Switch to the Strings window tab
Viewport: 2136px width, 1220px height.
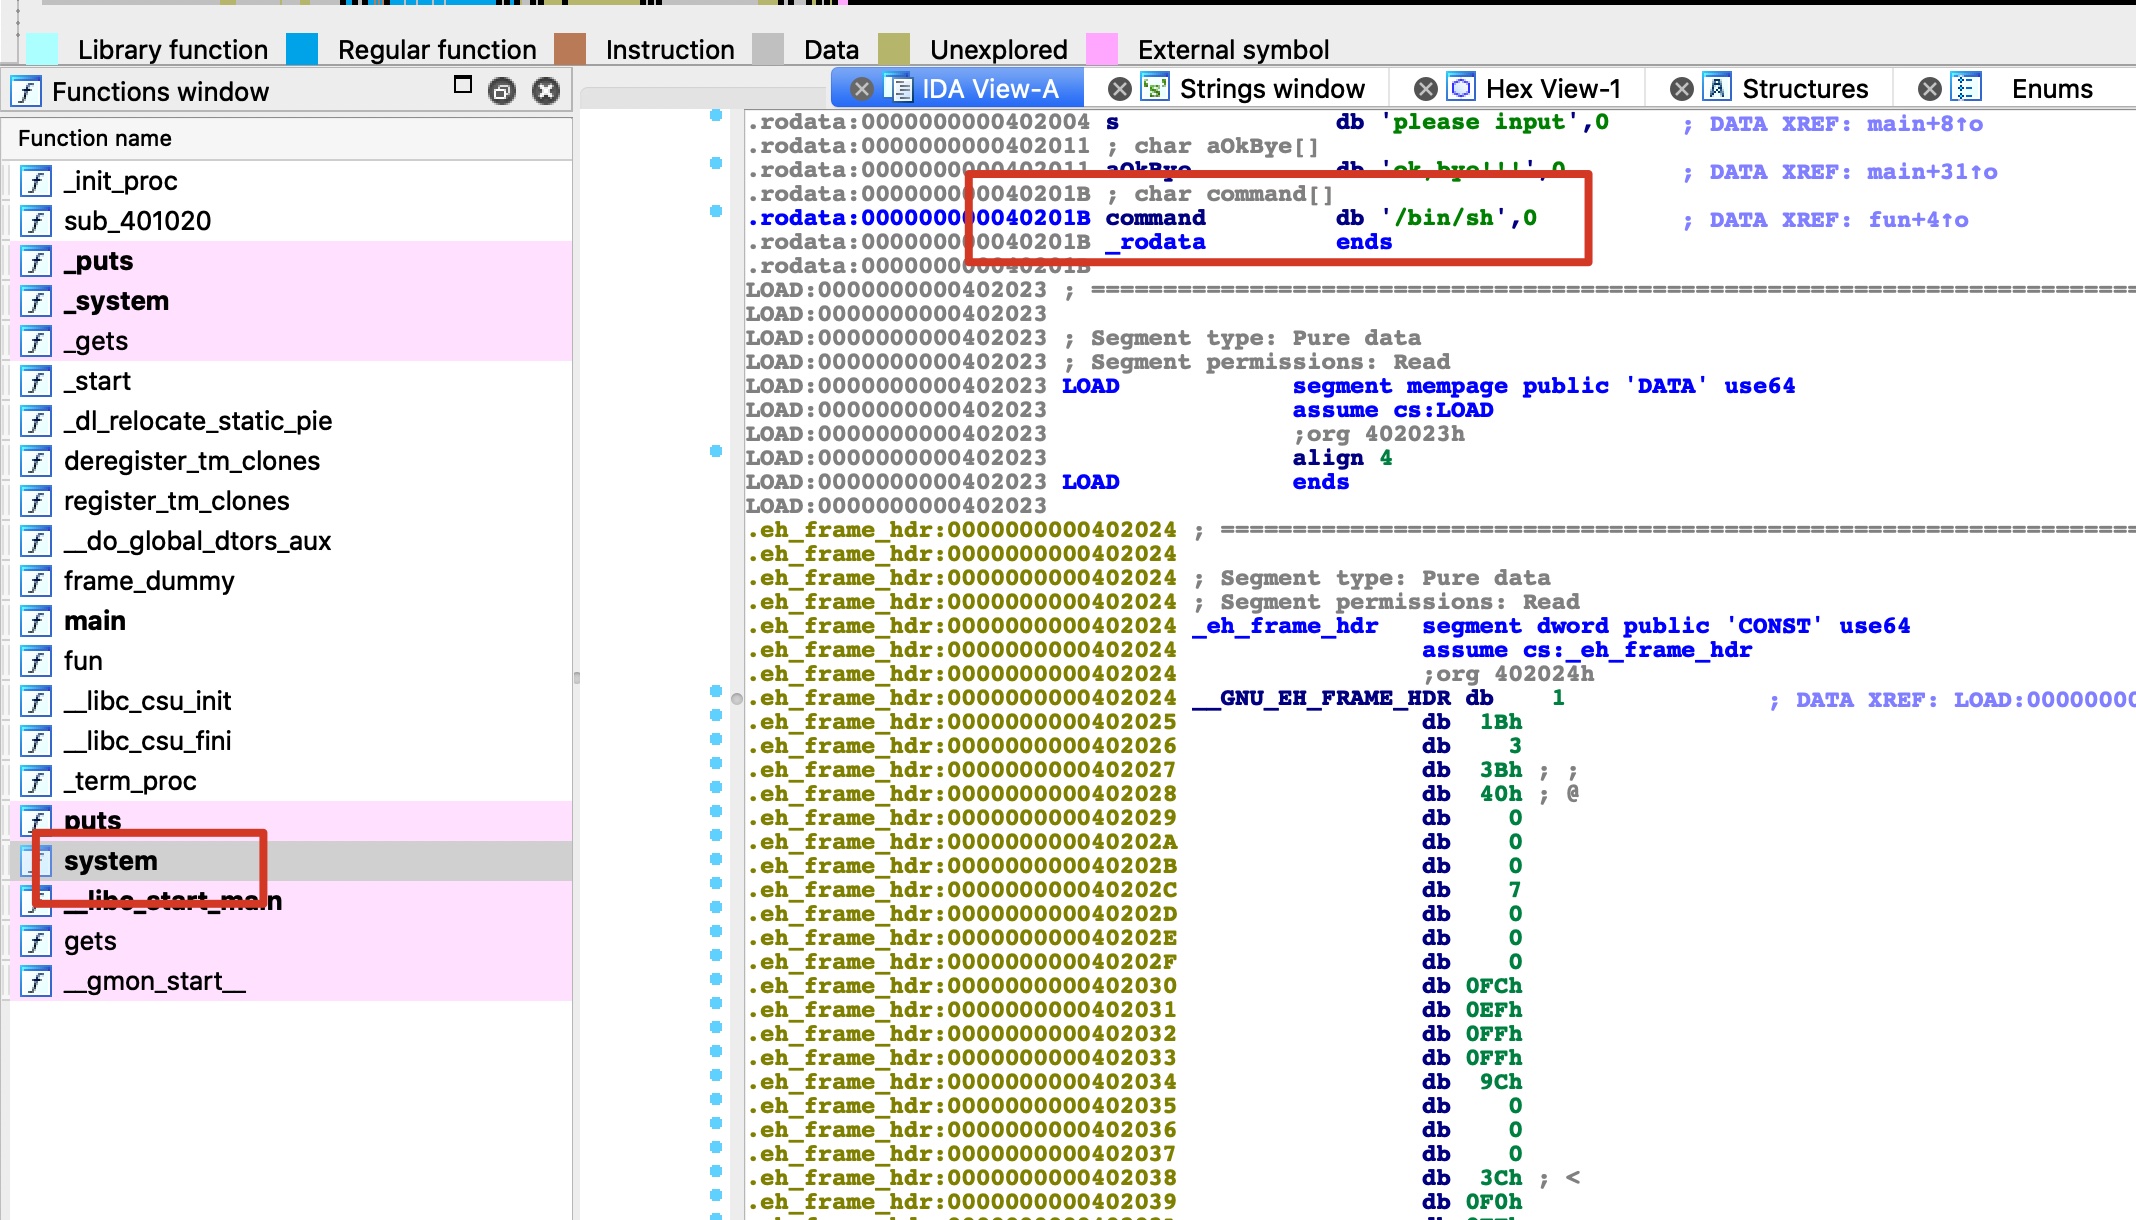pos(1271,89)
